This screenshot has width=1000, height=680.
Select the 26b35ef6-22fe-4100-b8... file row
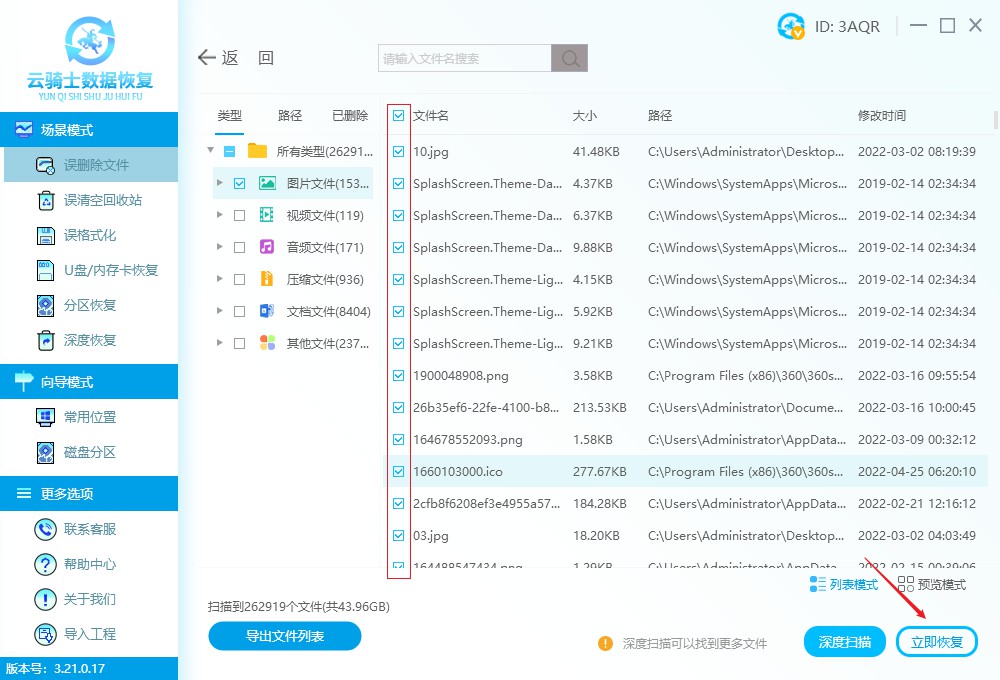pos(686,408)
